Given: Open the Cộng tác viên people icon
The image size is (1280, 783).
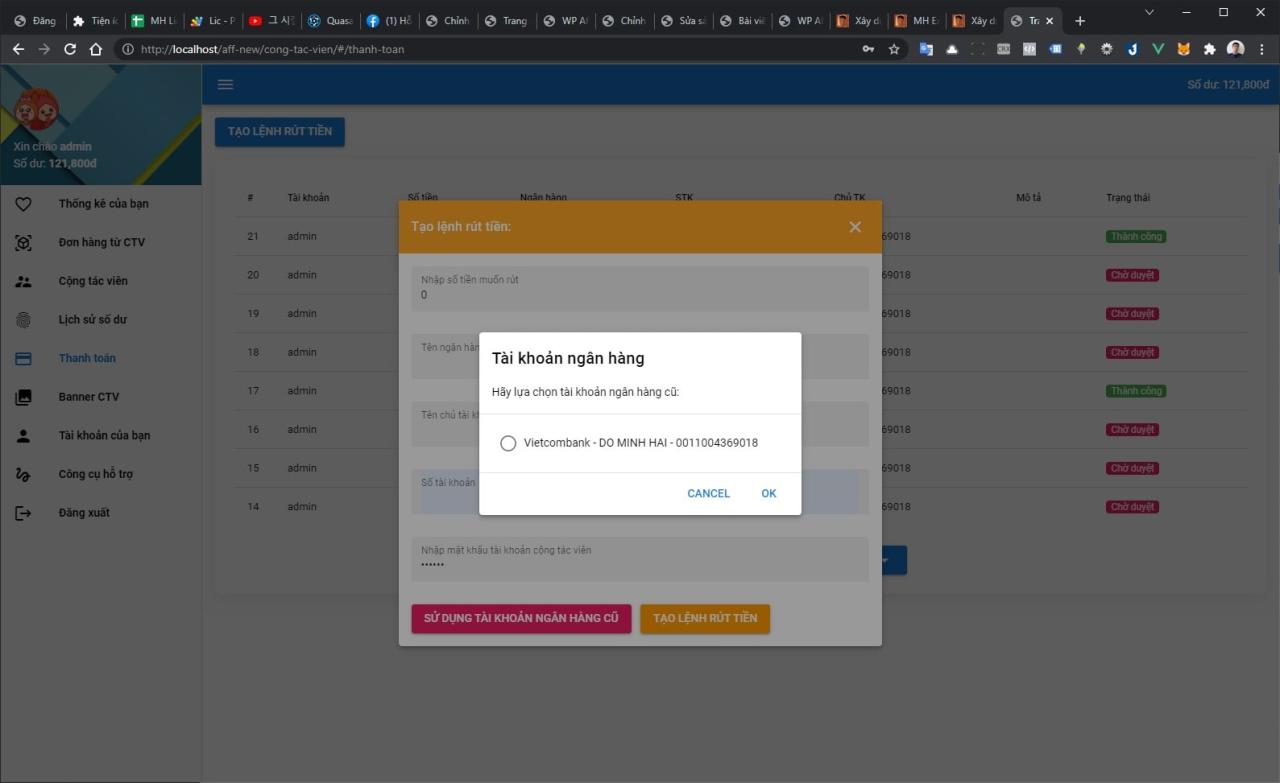Looking at the screenshot, I should (24, 281).
